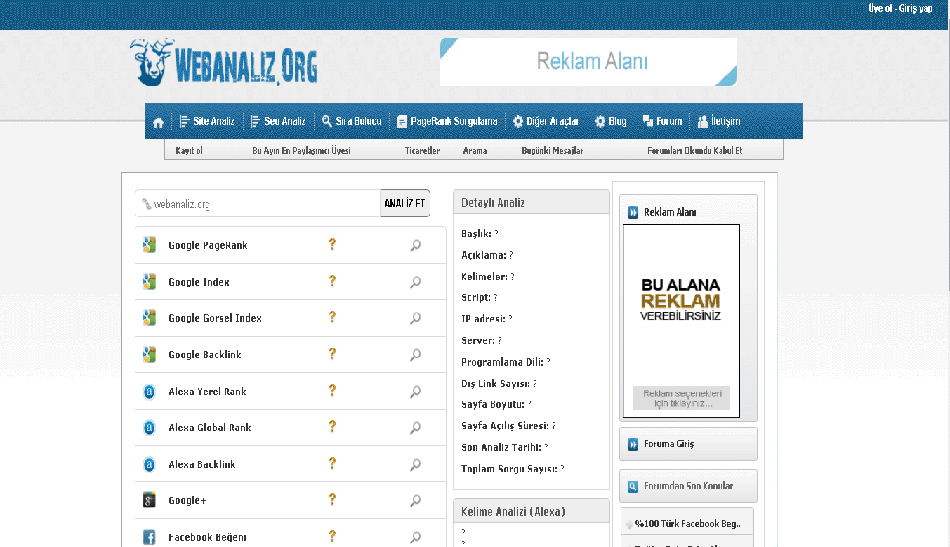
Task: Click the webanaliz.org URL input field
Action: pos(258,204)
